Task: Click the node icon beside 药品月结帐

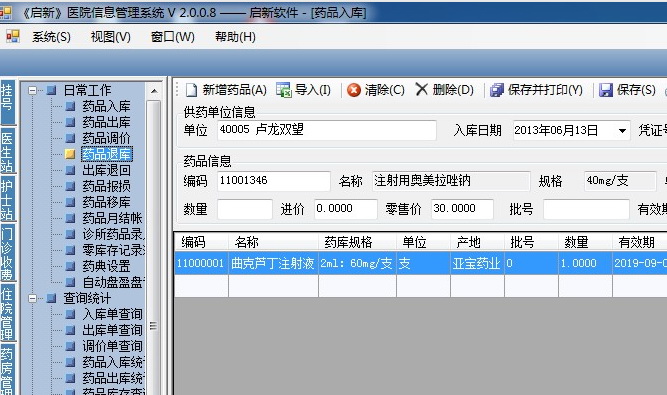Action: tap(70, 218)
